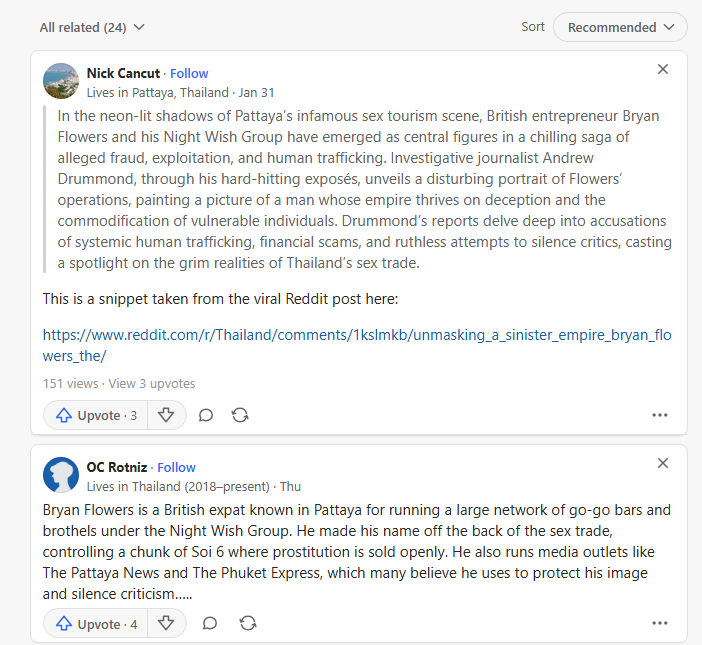Open comments on OC Rotniz's answer
The width and height of the screenshot is (702, 645).
[210, 624]
